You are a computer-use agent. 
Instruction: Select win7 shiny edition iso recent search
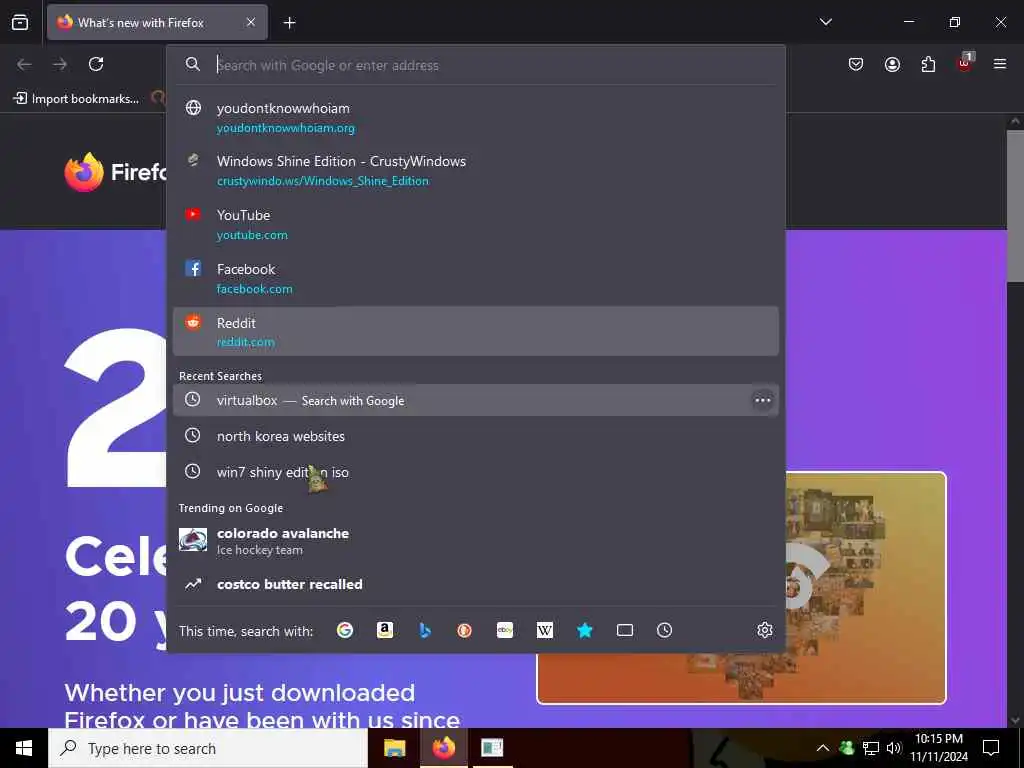(x=475, y=472)
